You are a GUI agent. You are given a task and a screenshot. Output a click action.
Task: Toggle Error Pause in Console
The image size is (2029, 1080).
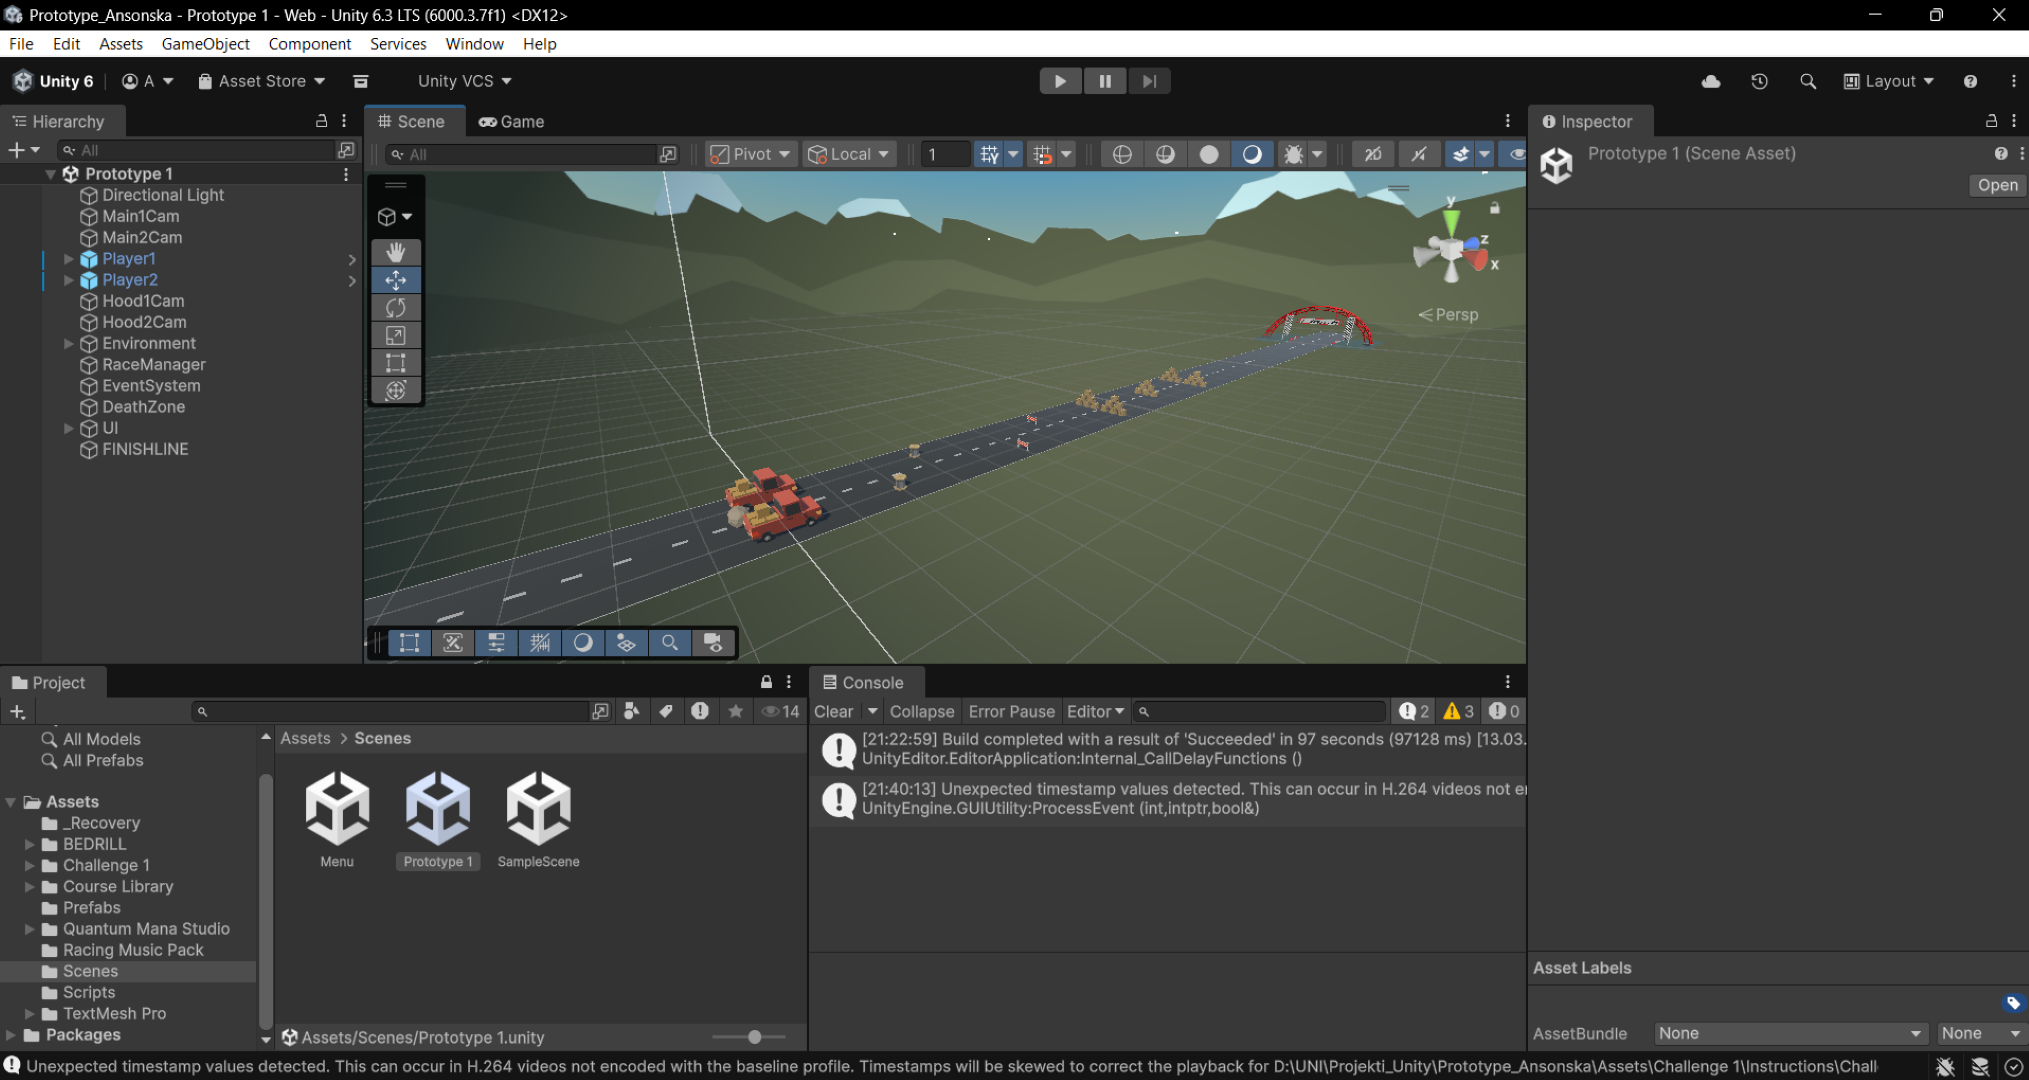click(x=1011, y=711)
